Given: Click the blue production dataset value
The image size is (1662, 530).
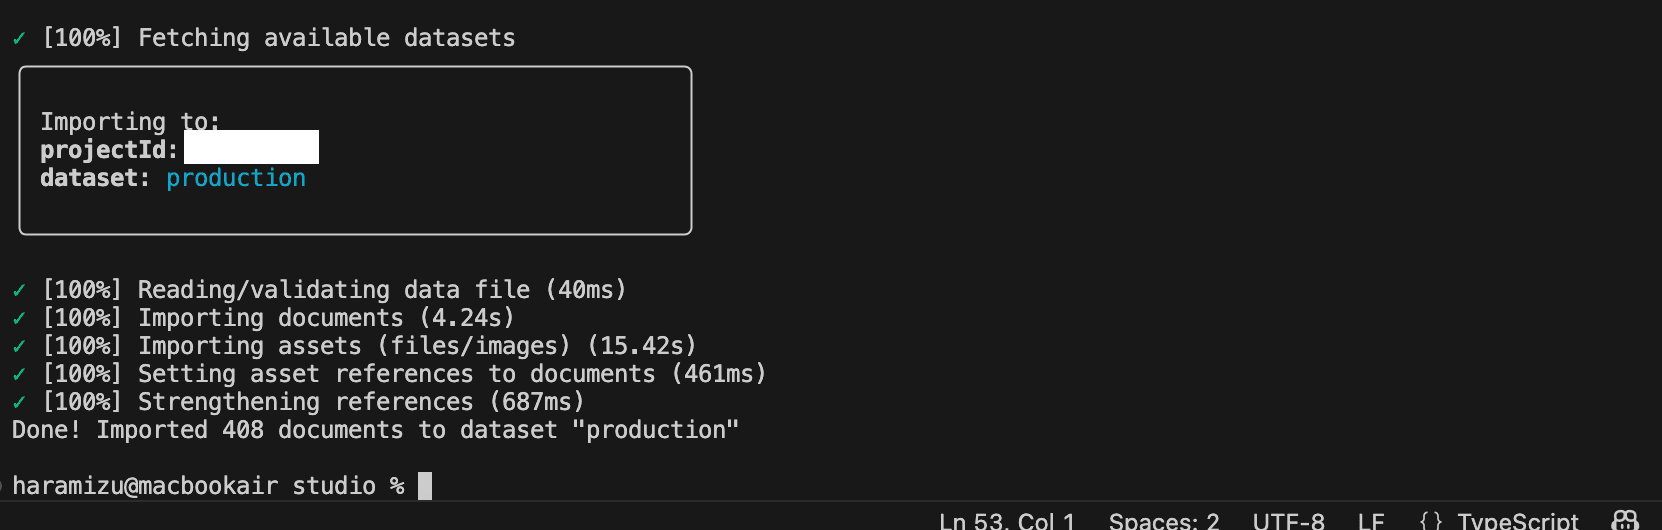Looking at the screenshot, I should tap(236, 178).
